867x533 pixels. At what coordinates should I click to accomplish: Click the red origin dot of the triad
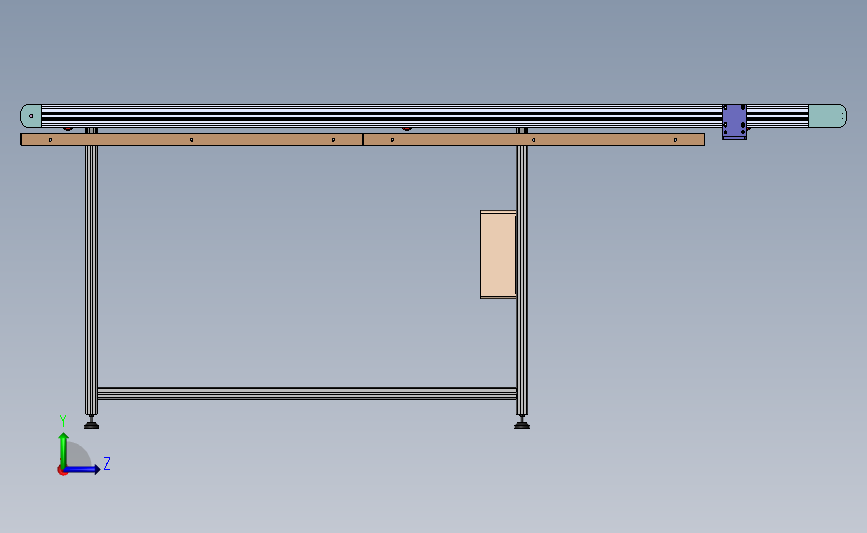[62, 471]
